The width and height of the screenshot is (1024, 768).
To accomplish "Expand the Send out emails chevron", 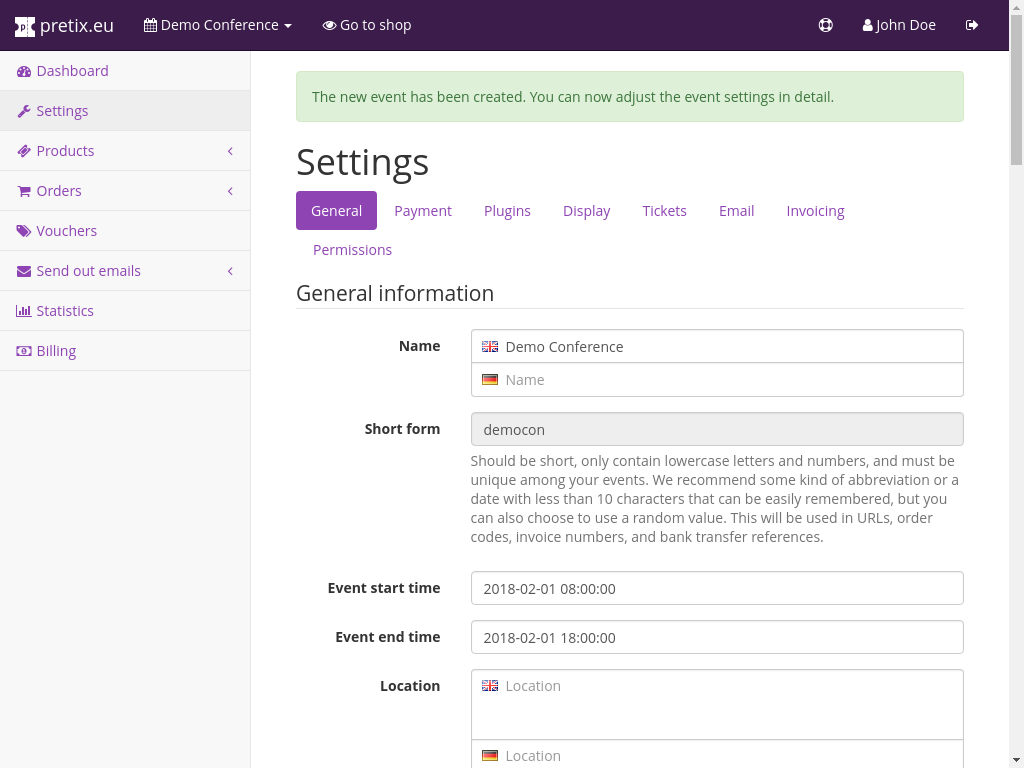I will tap(230, 271).
